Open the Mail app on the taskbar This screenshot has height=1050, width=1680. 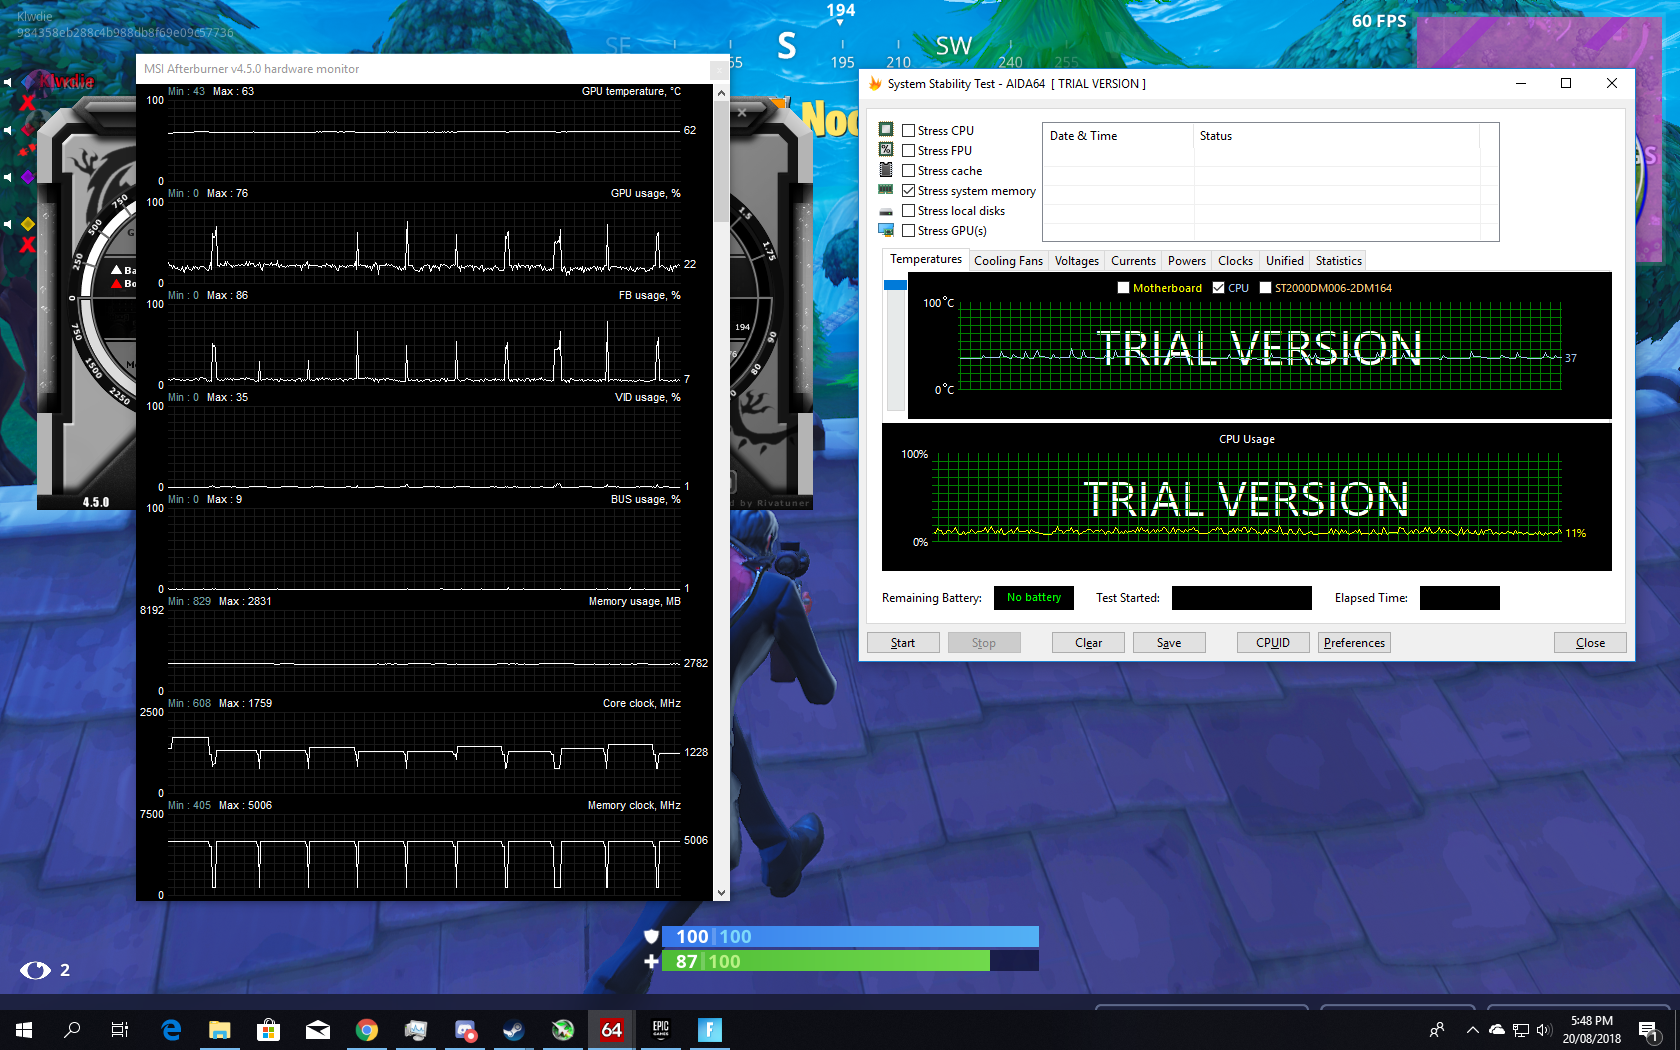click(318, 1029)
